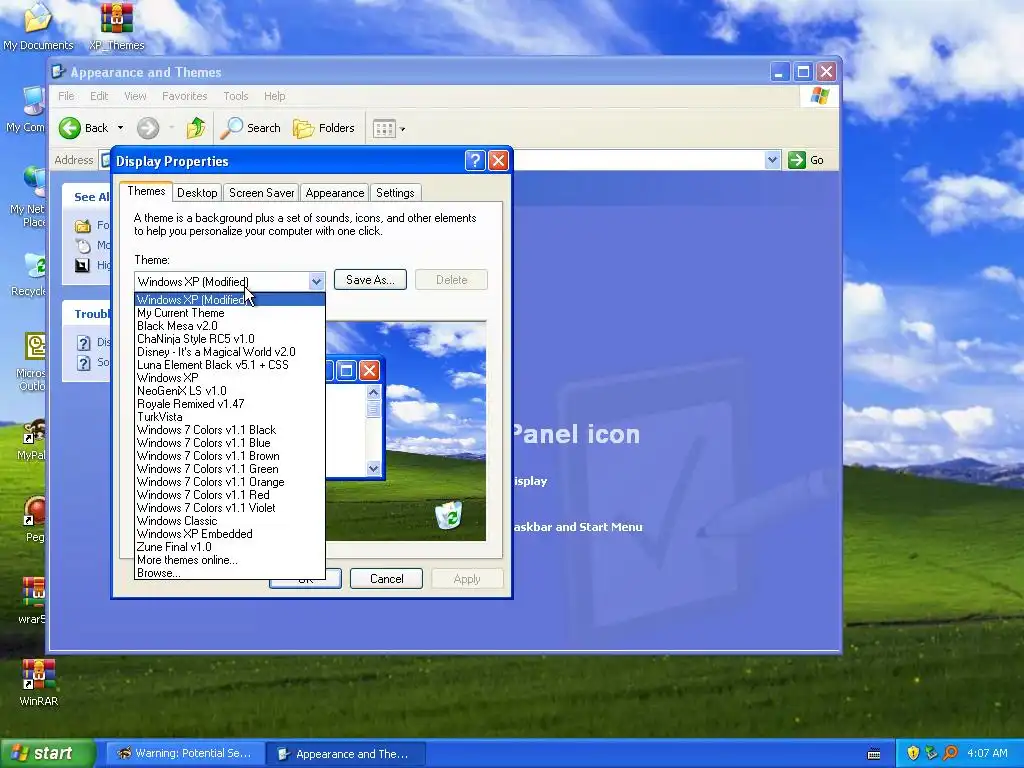Viewport: 1024px width, 768px height.
Task: Choose Windows XP Embedded theme
Action: click(x=229, y=534)
